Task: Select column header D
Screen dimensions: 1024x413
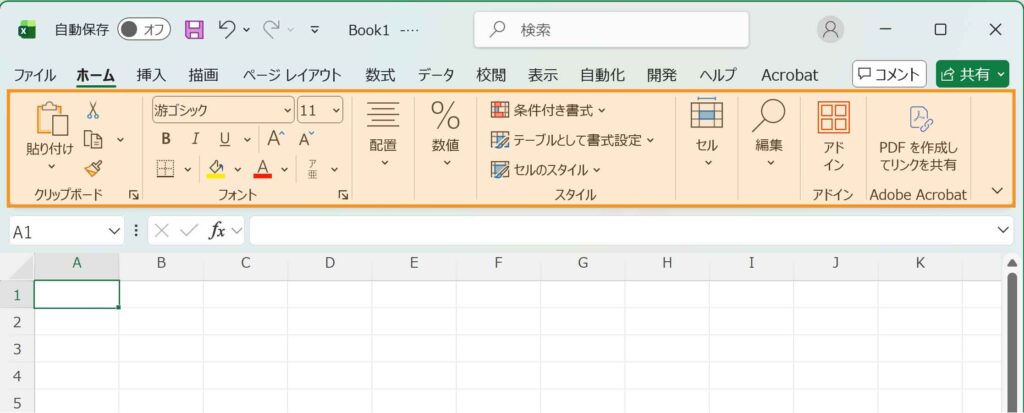Action: (x=330, y=263)
